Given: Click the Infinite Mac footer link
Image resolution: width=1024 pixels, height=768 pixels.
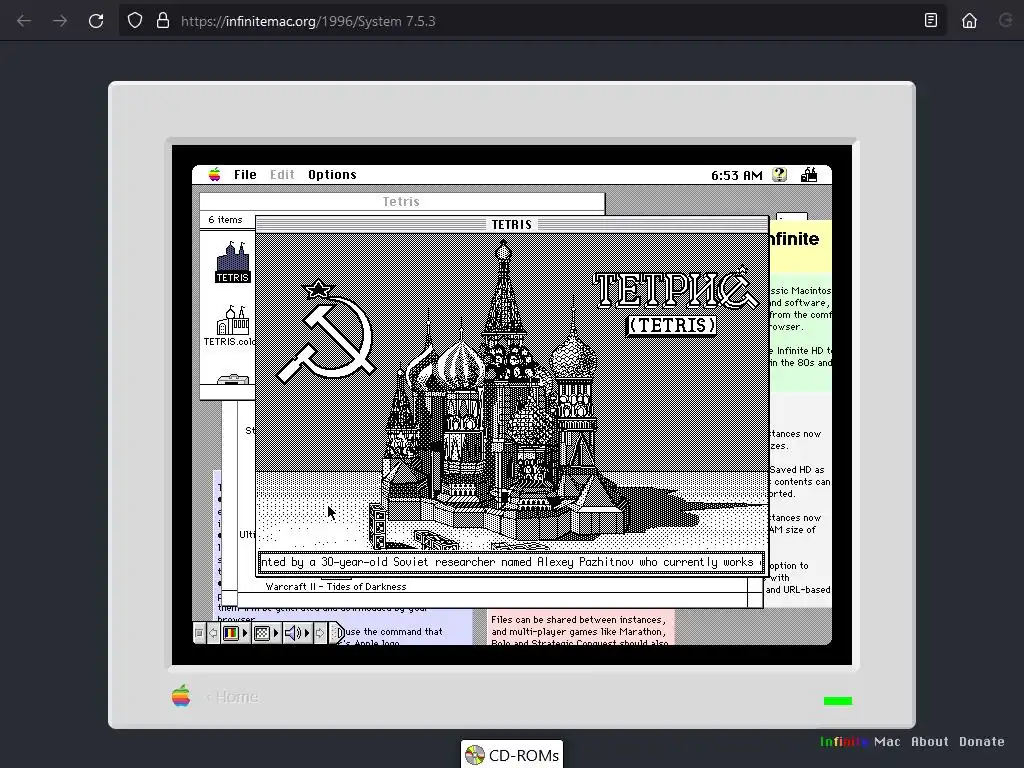Looking at the screenshot, I should (860, 741).
